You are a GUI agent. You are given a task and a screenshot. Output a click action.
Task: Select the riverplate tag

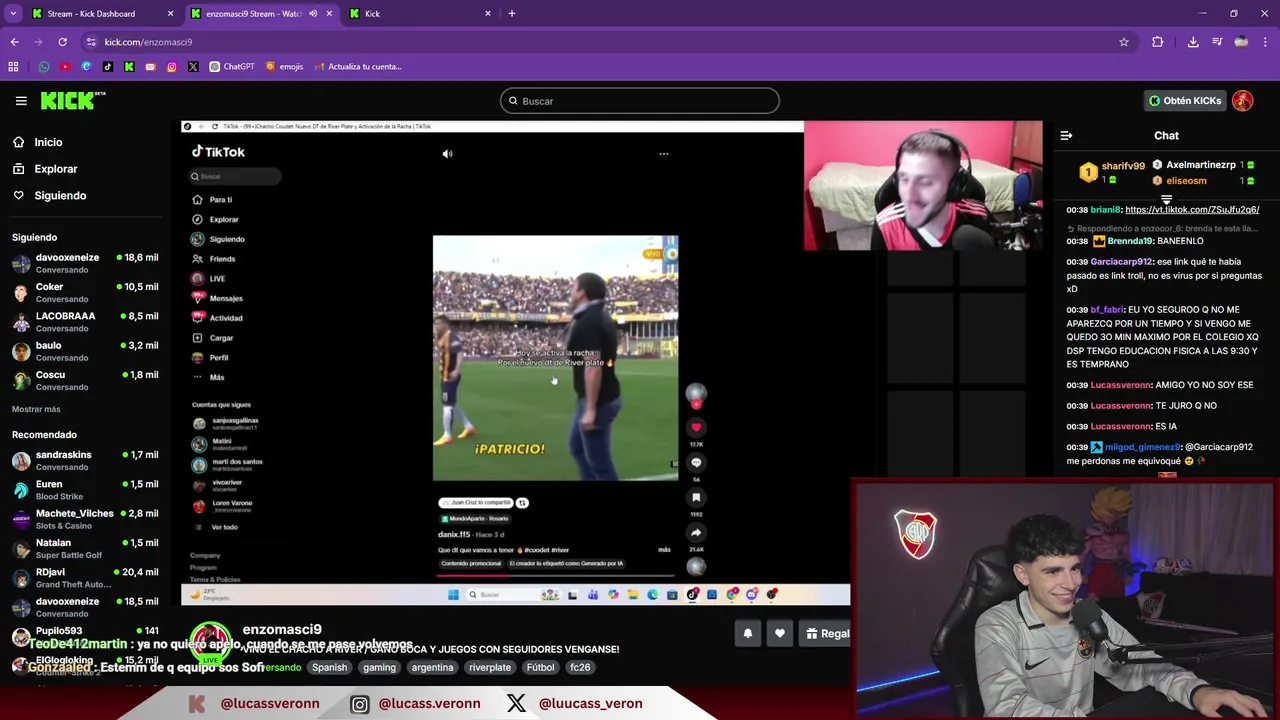490,667
